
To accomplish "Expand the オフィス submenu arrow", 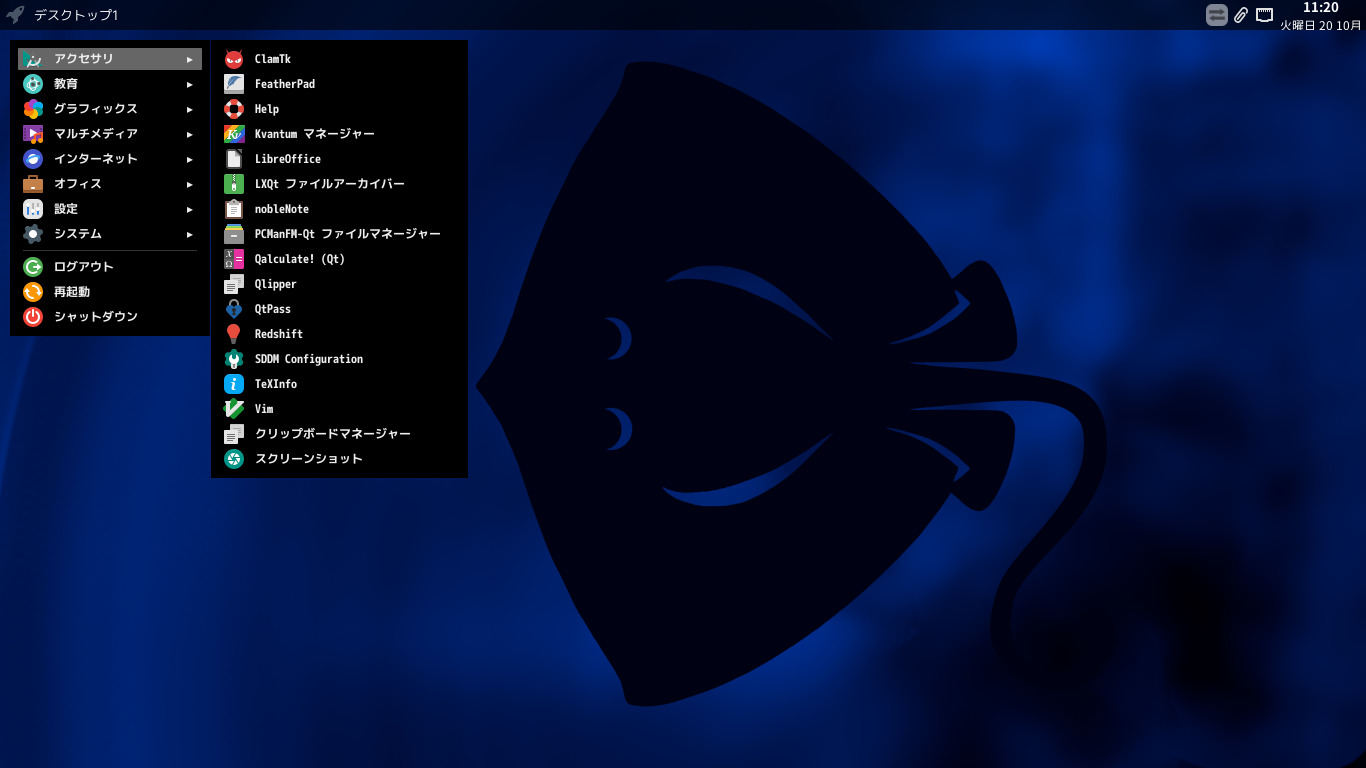I will click(x=189, y=184).
